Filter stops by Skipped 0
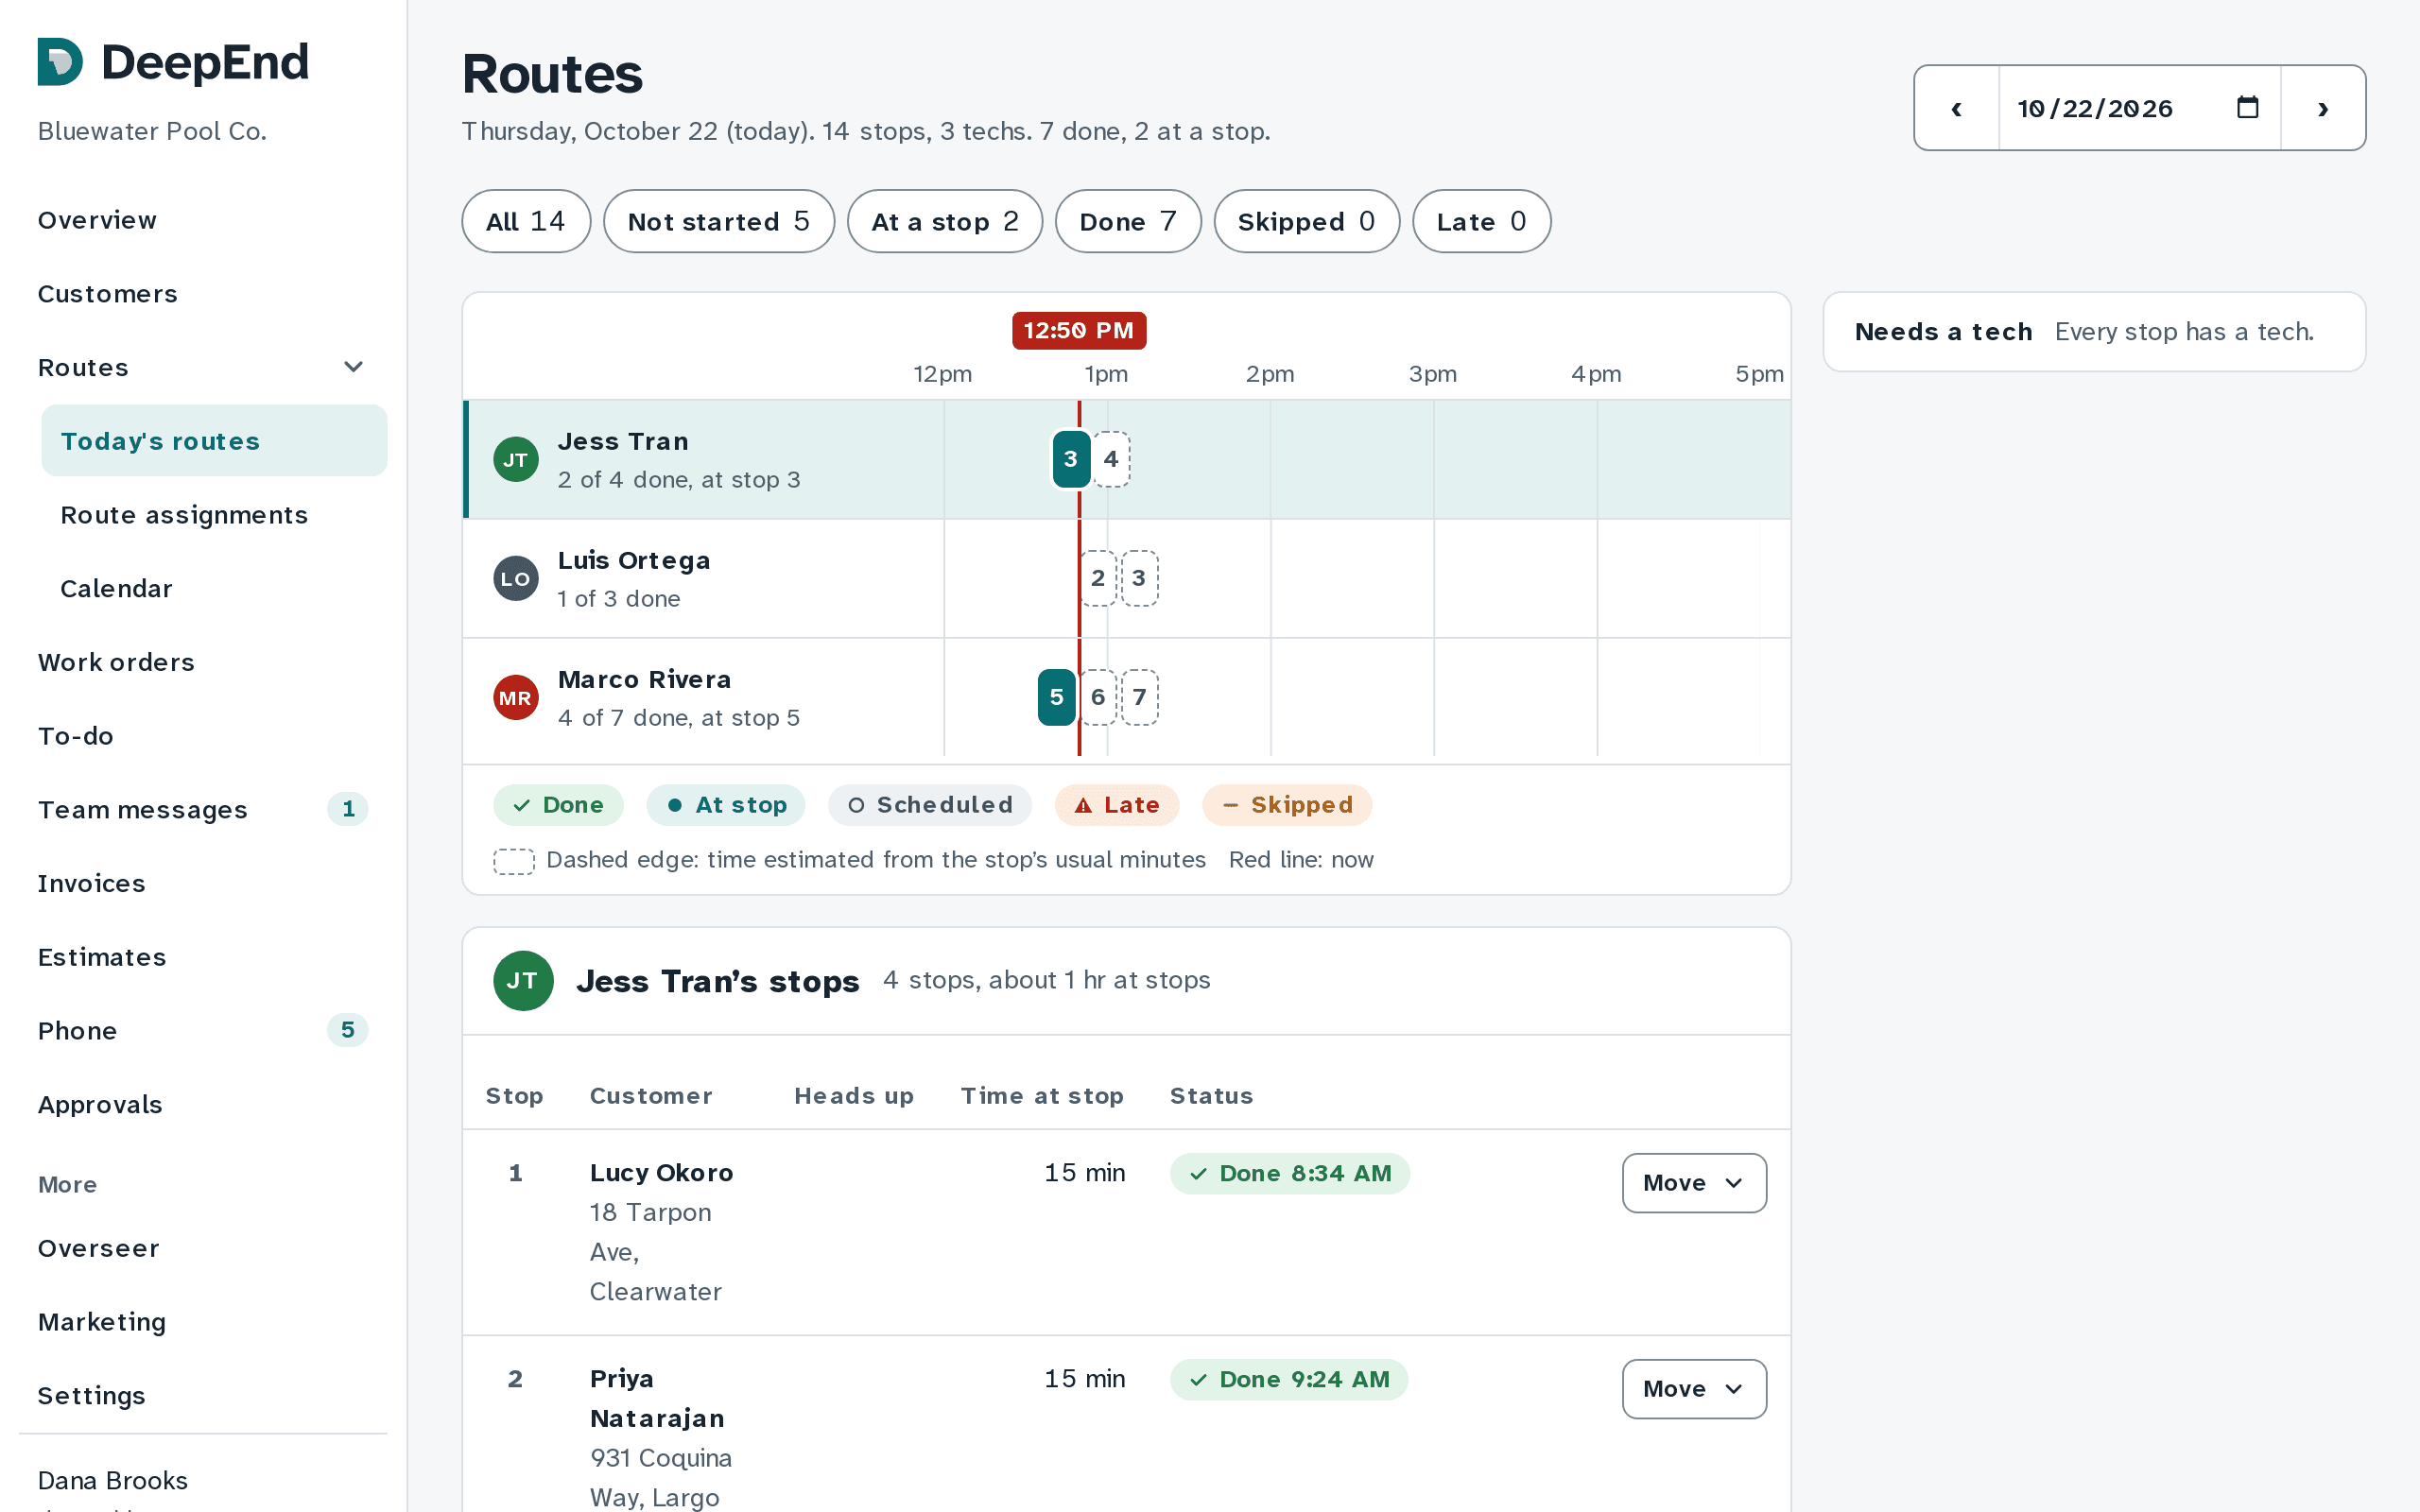The height and width of the screenshot is (1512, 2420). tap(1306, 221)
